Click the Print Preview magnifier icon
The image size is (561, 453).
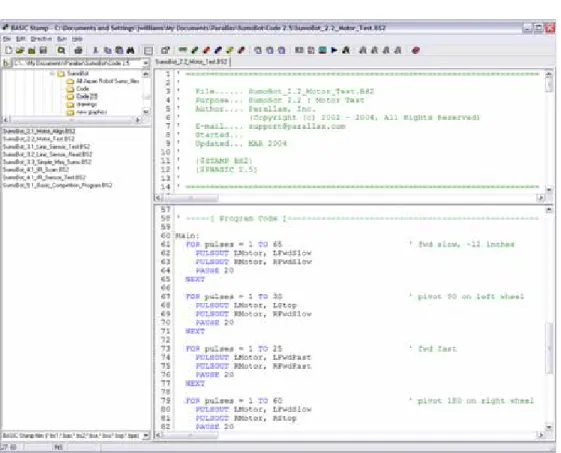pyautogui.click(x=62, y=50)
